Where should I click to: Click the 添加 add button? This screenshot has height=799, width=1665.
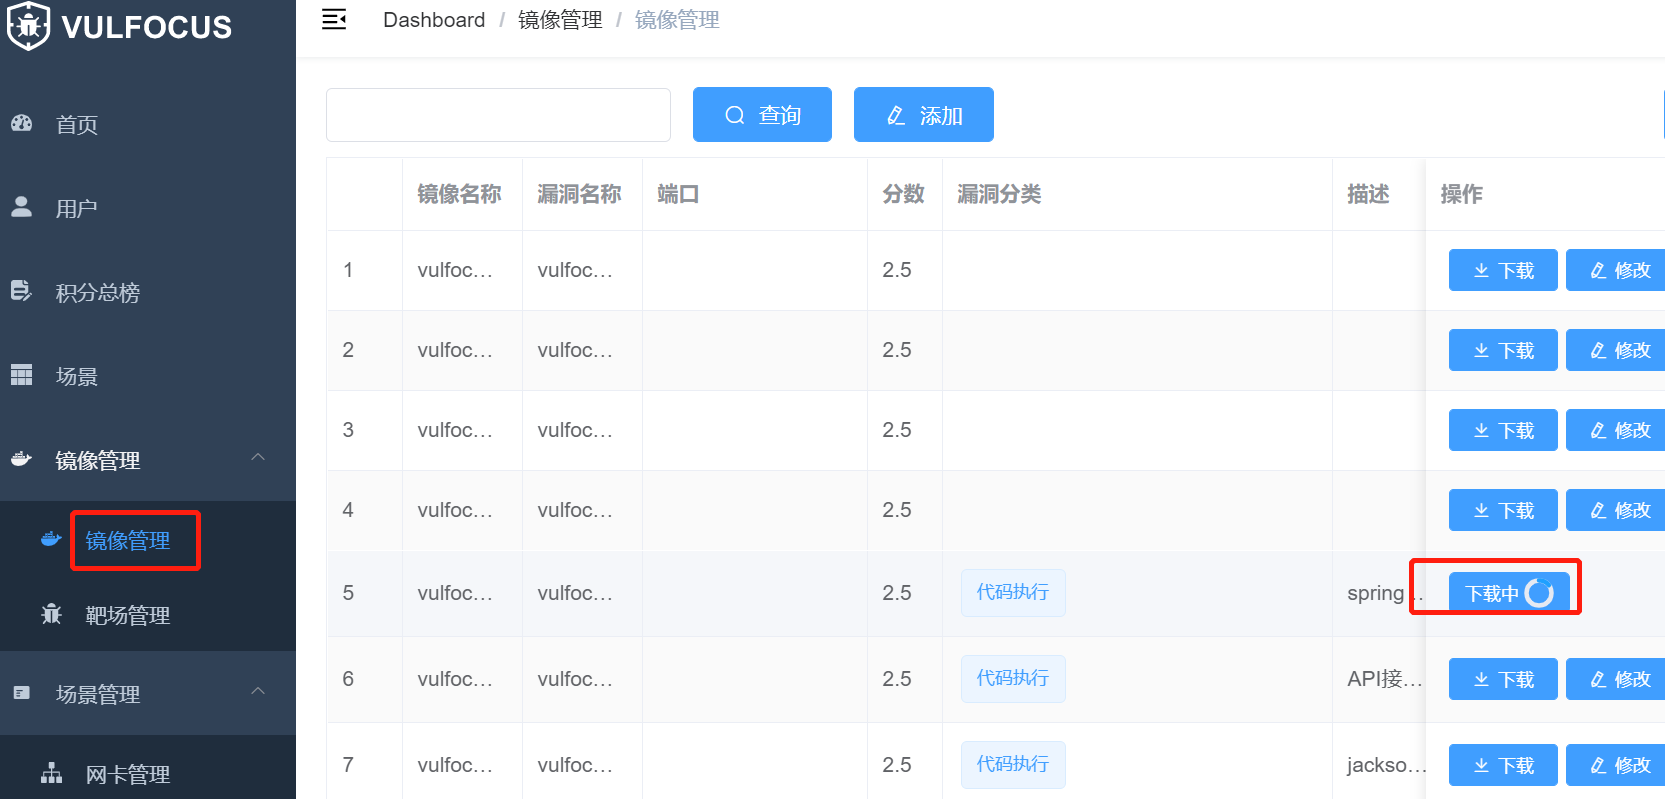point(924,115)
